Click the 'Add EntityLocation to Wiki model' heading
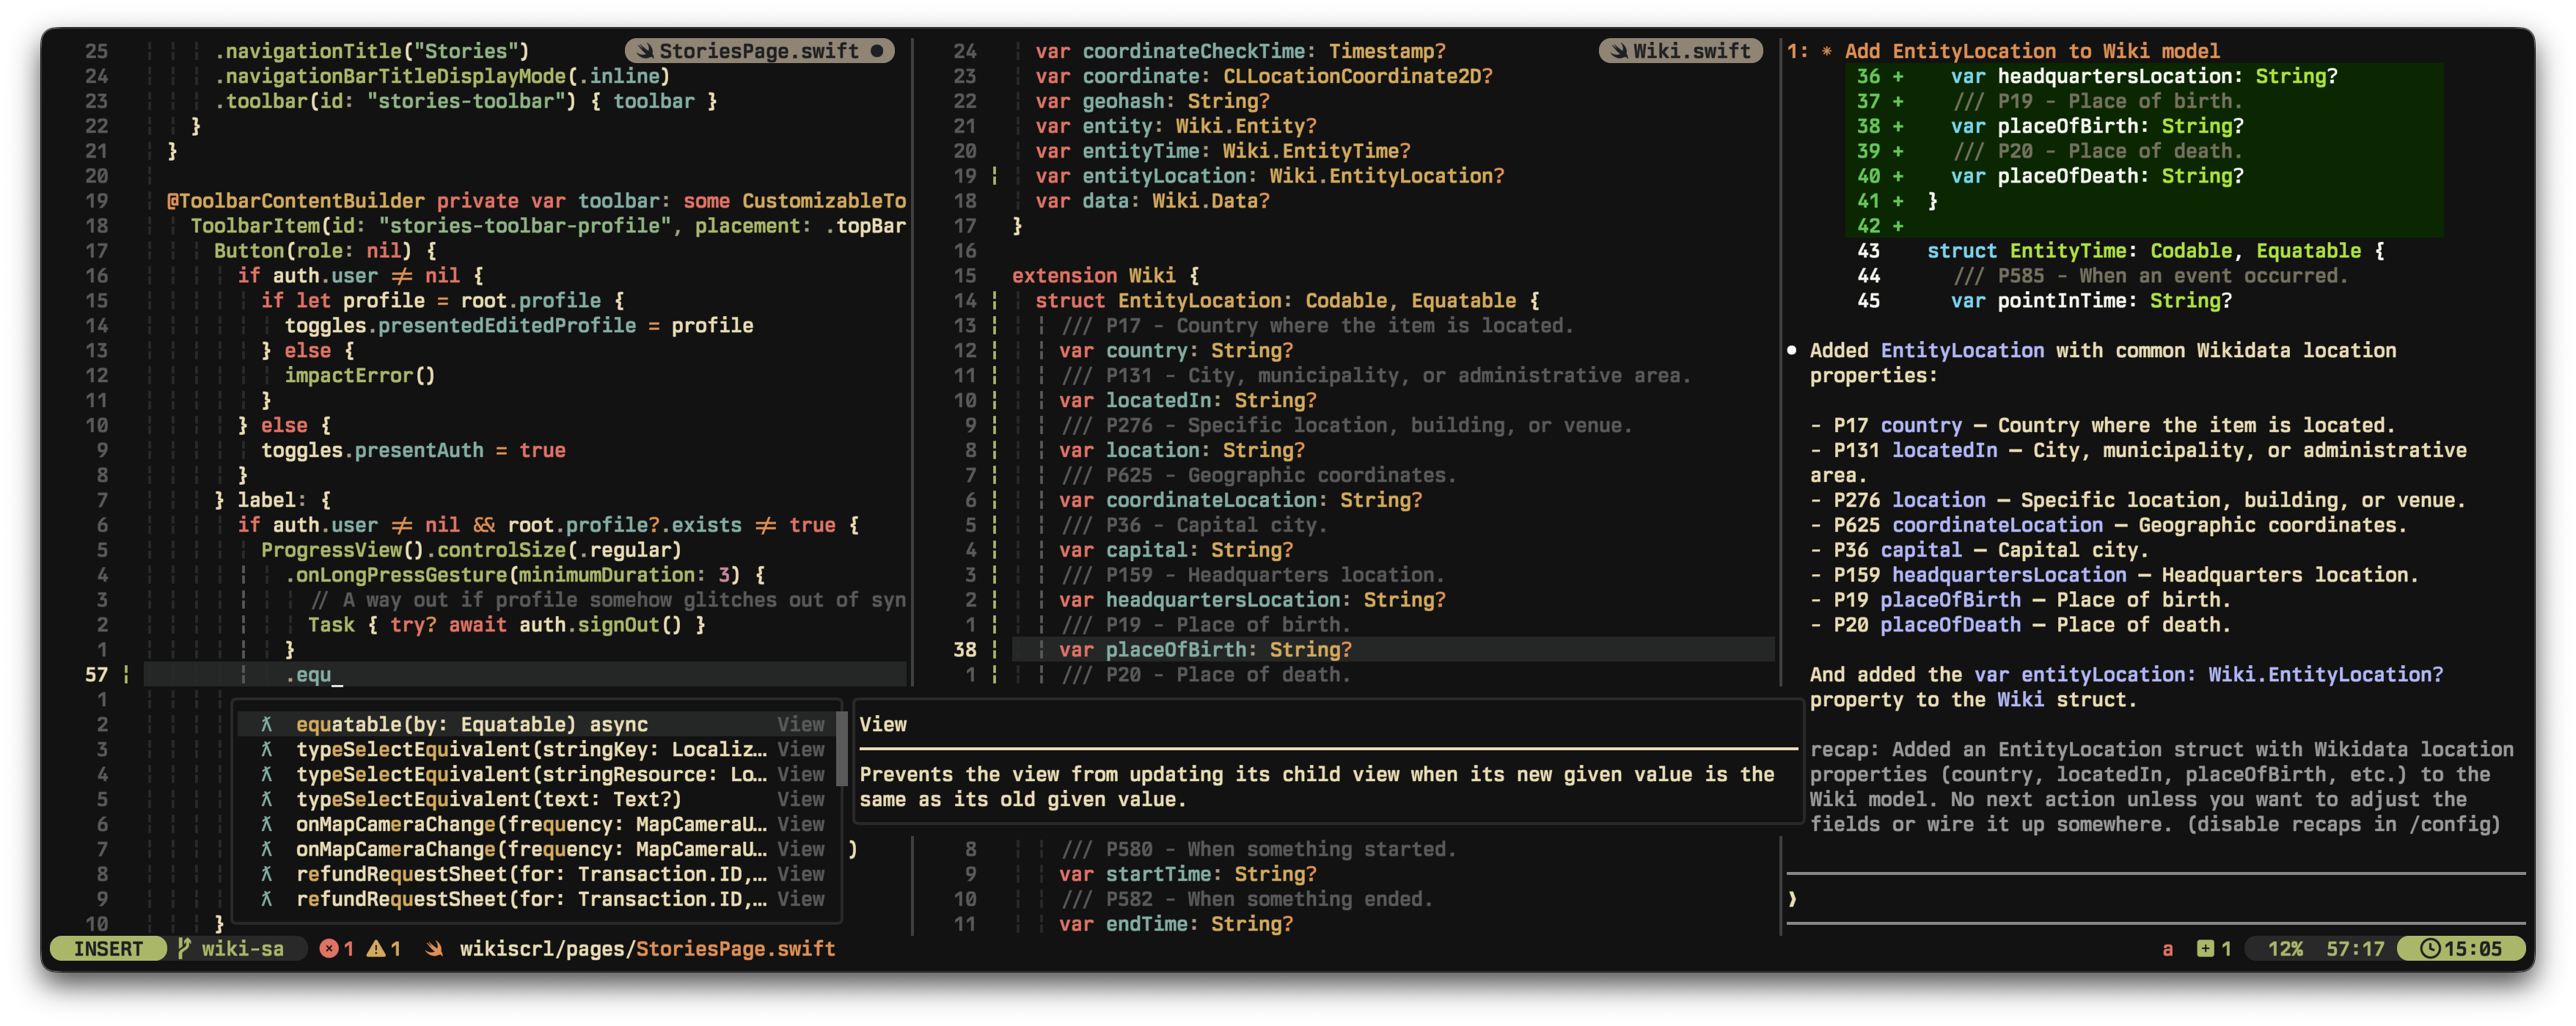Image resolution: width=2576 pixels, height=1026 pixels. [x=2031, y=51]
